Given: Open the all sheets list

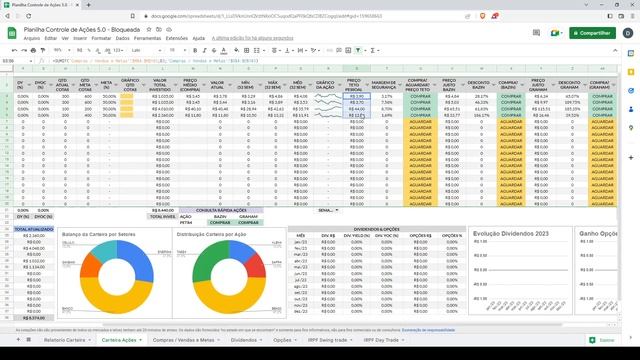Looking at the screenshot, I should pyautogui.click(x=29, y=340).
